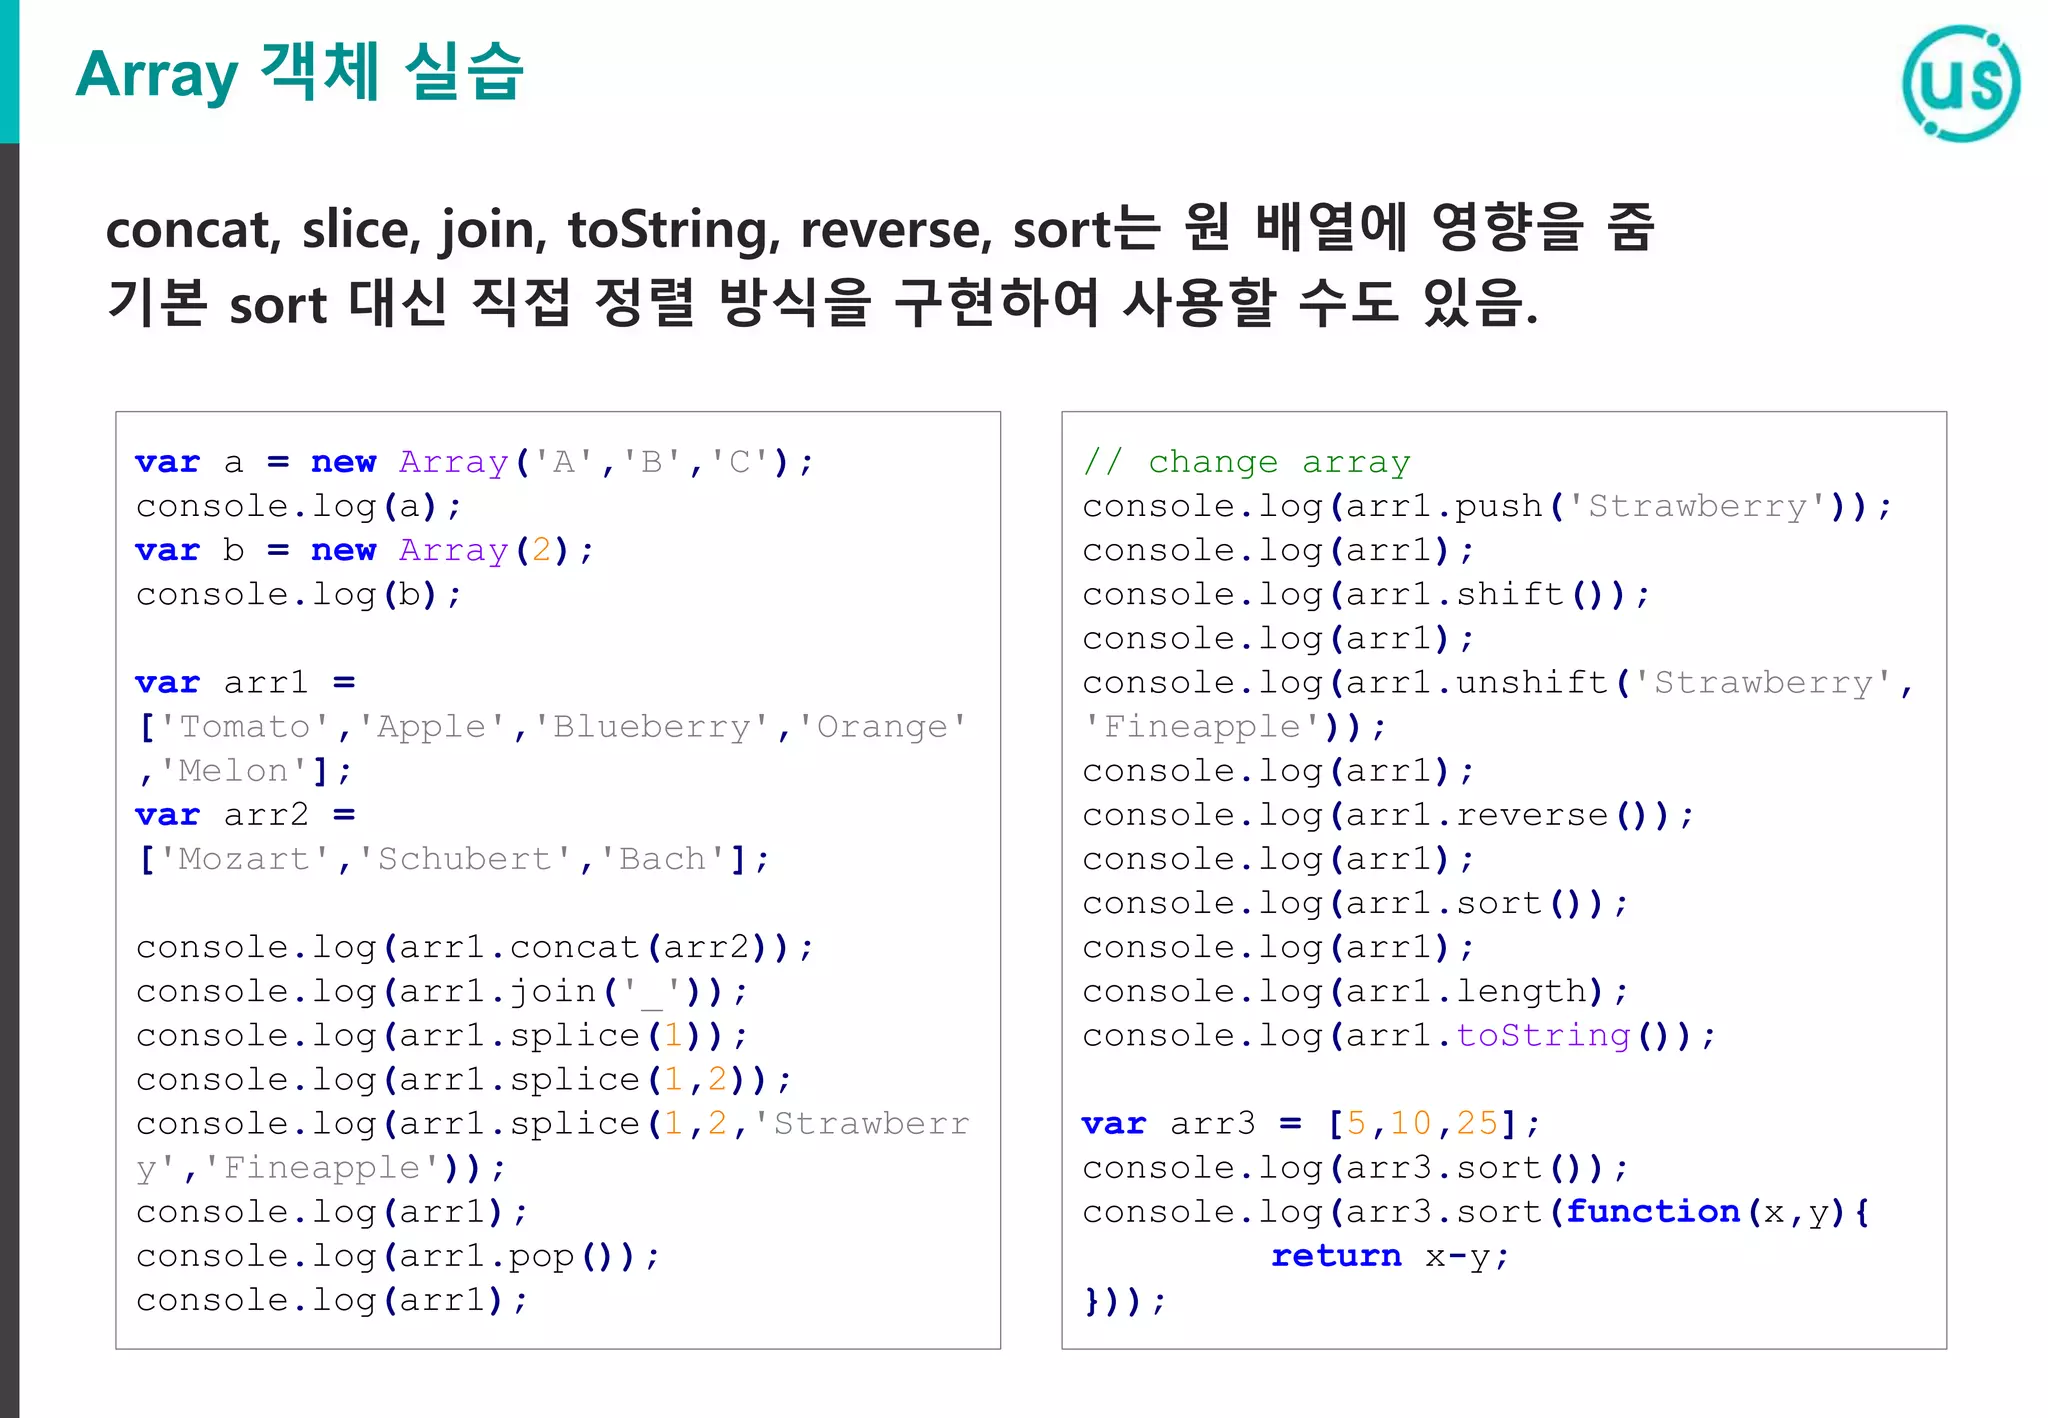Click the '// change array' comment
This screenshot has height=1418, width=2048.
[1245, 462]
